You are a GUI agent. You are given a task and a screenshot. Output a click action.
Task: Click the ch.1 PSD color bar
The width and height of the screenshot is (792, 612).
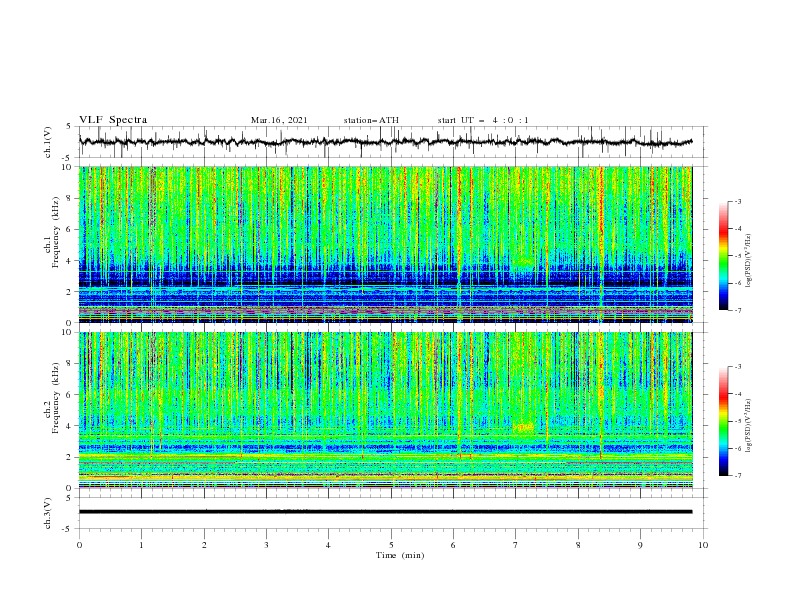coord(723,256)
